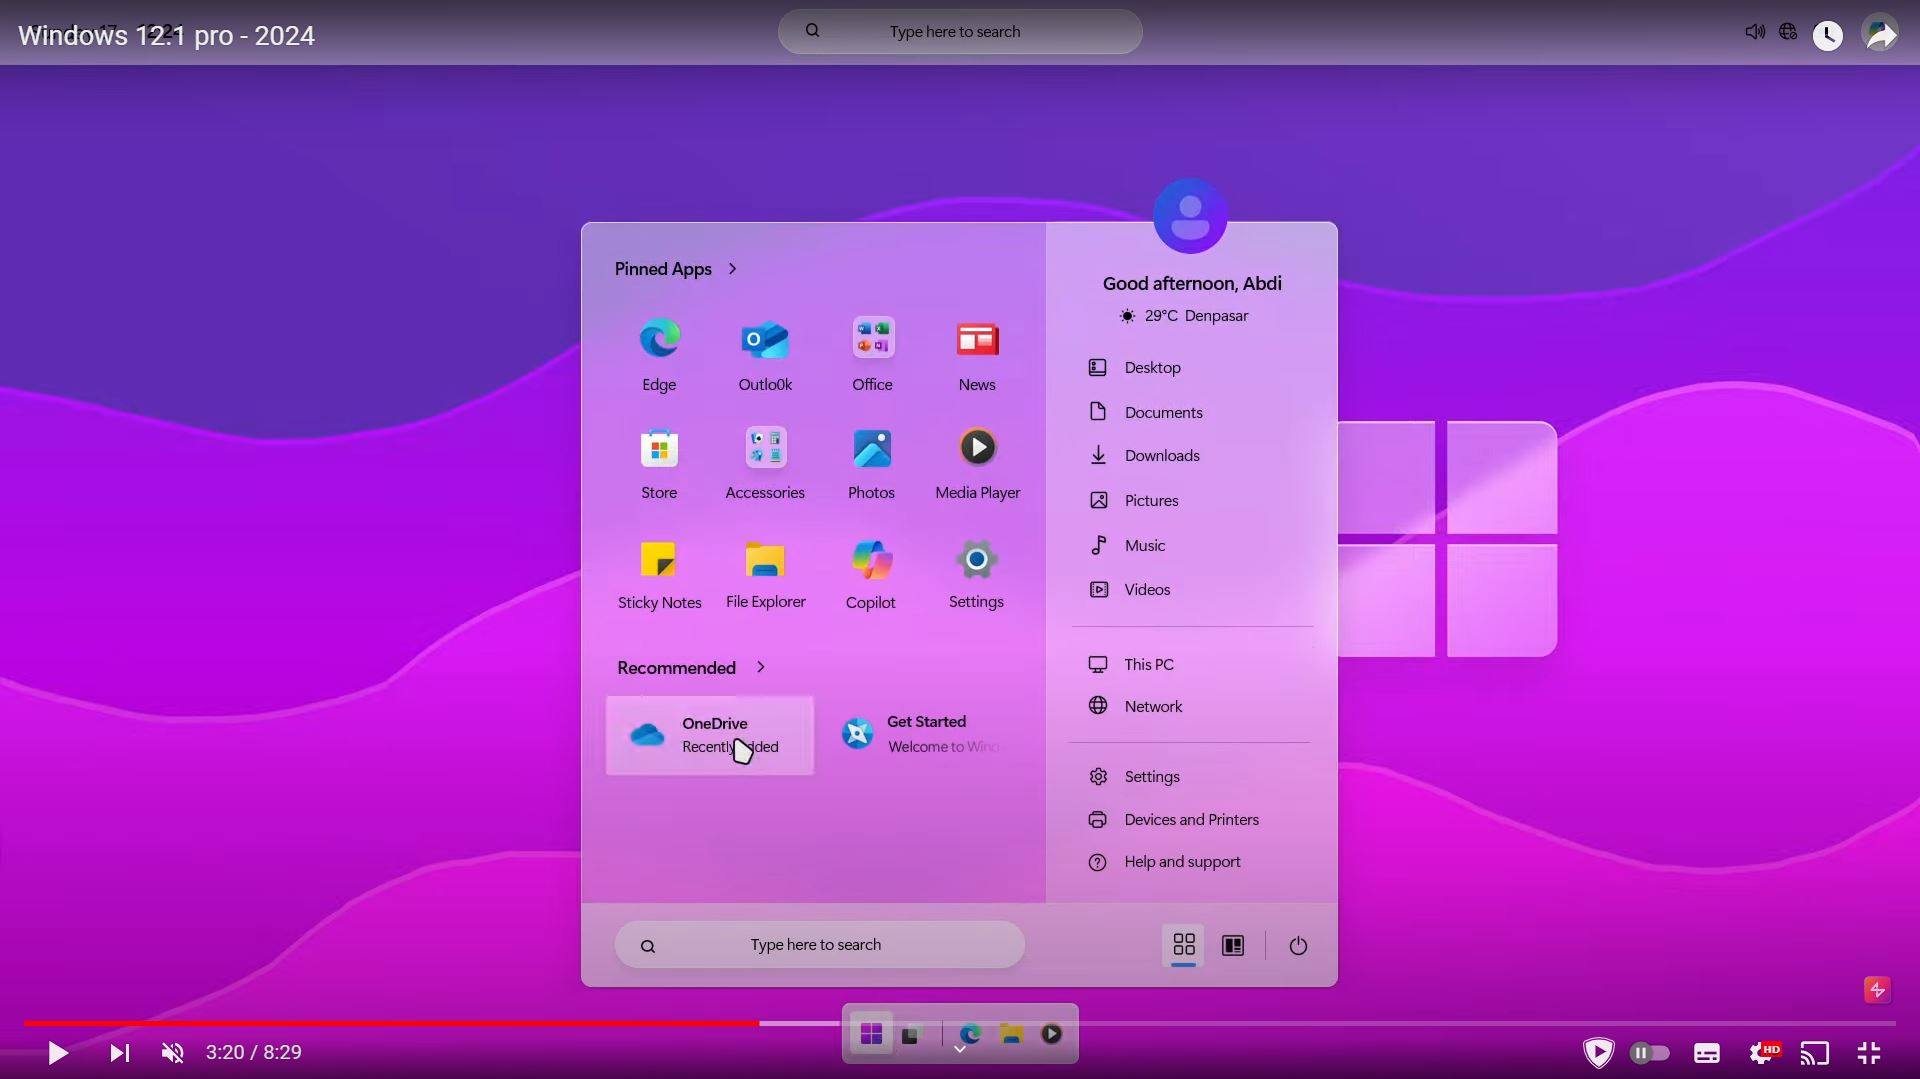
Task: Open File Explorer from pinned apps
Action: click(765, 560)
